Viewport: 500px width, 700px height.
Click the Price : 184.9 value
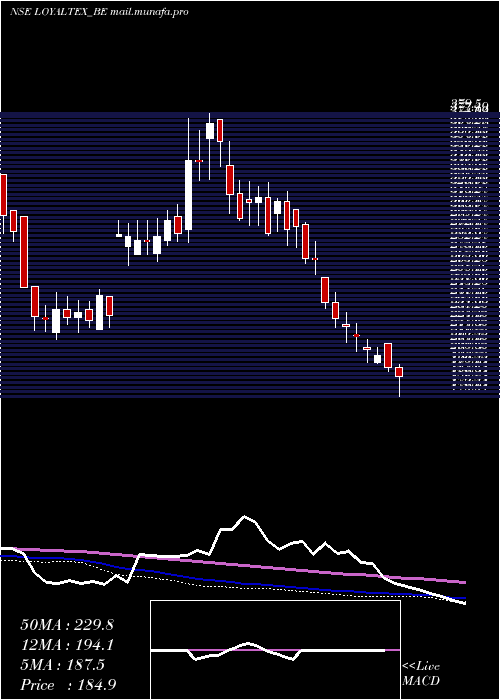(68, 685)
